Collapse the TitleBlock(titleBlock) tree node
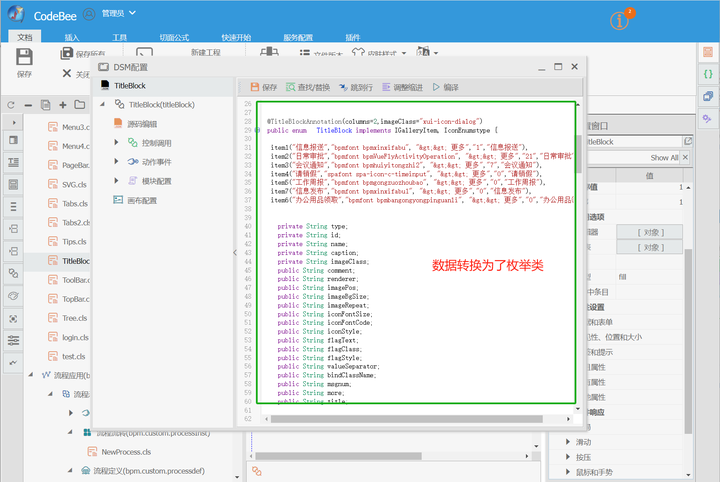Viewport: 720px width, 482px height. pyautogui.click(x=103, y=105)
